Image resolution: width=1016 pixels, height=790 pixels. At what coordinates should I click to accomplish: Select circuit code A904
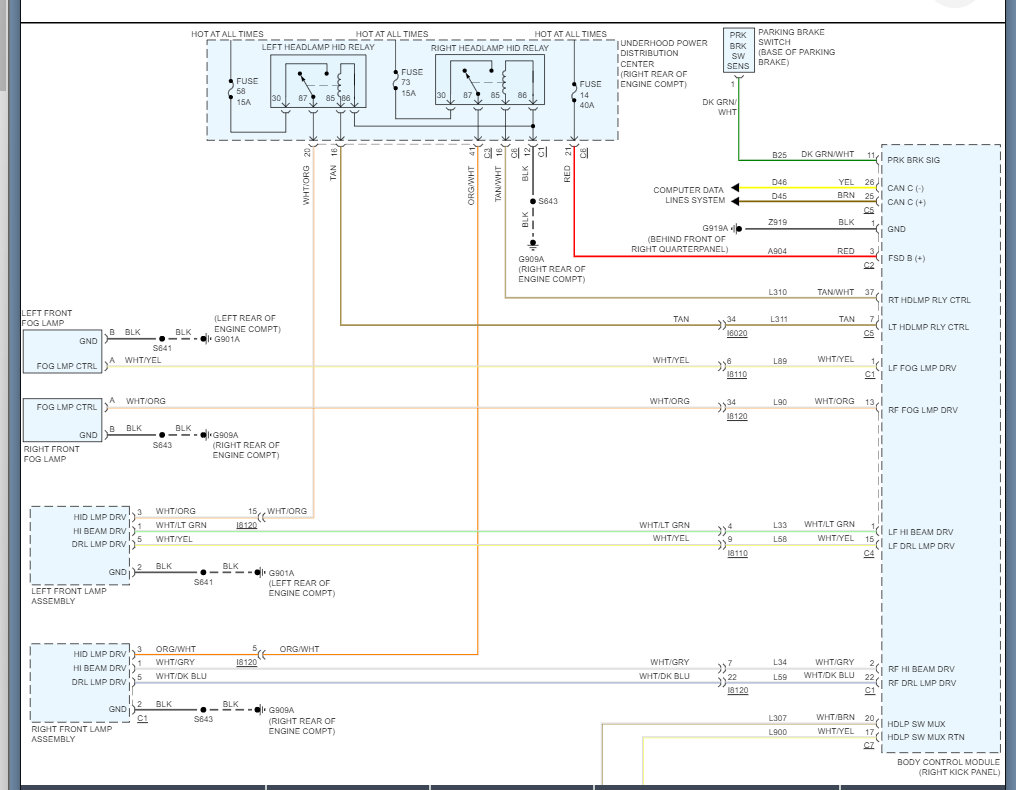coord(777,251)
